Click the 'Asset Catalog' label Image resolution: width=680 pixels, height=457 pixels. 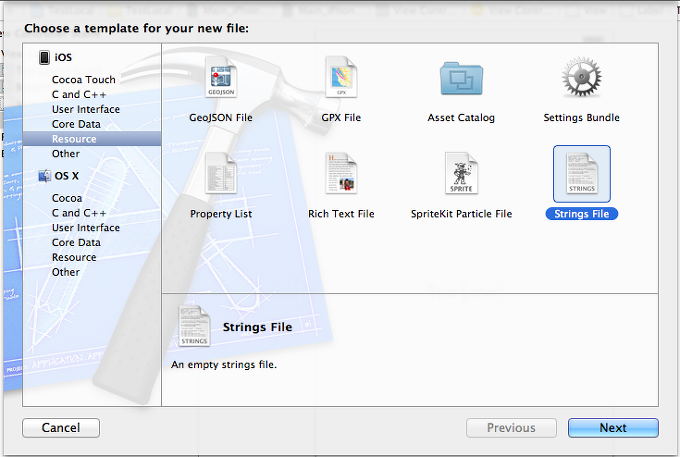pos(461,118)
